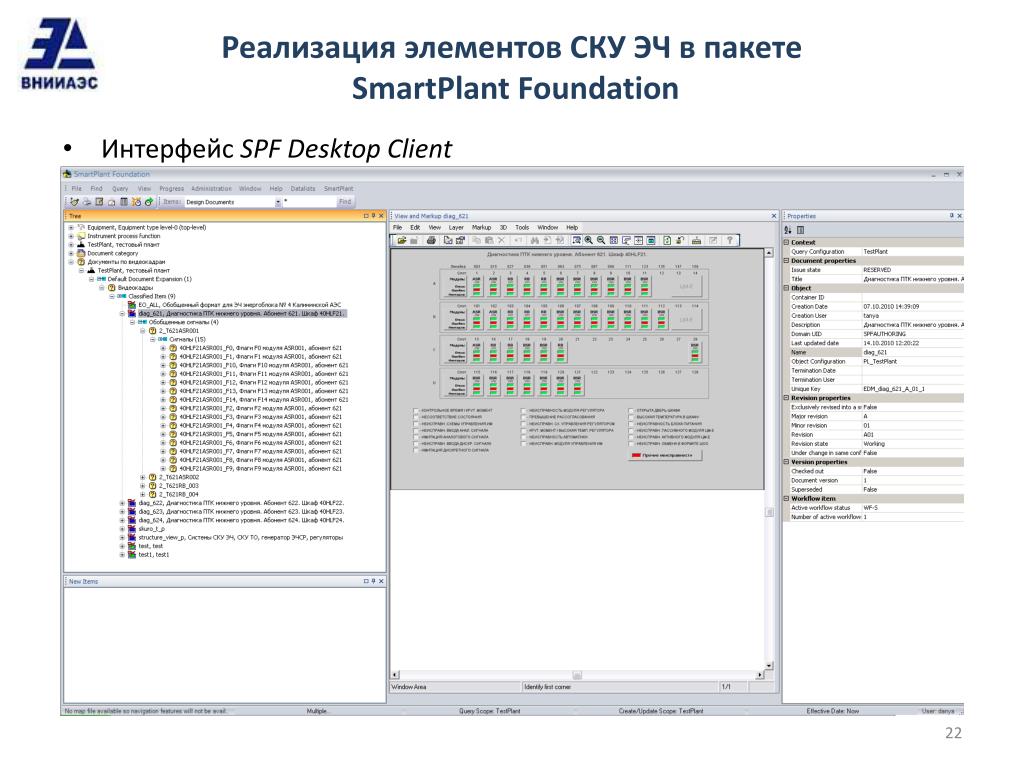
Task: Expand the 2_T621ASR002 tree node
Action: click(142, 477)
